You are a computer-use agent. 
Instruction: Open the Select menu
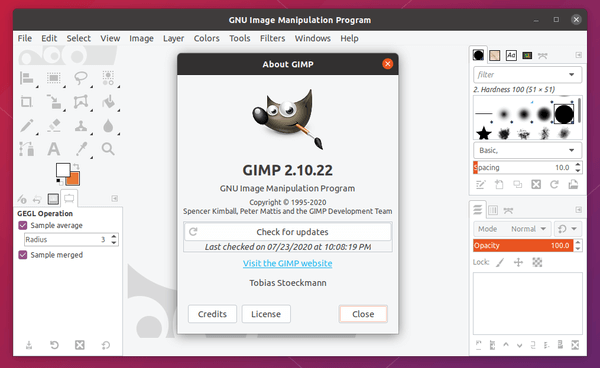click(78, 38)
